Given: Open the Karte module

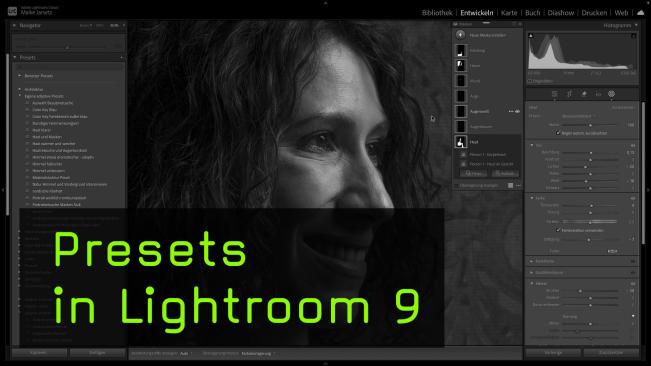Looking at the screenshot, I should point(509,13).
